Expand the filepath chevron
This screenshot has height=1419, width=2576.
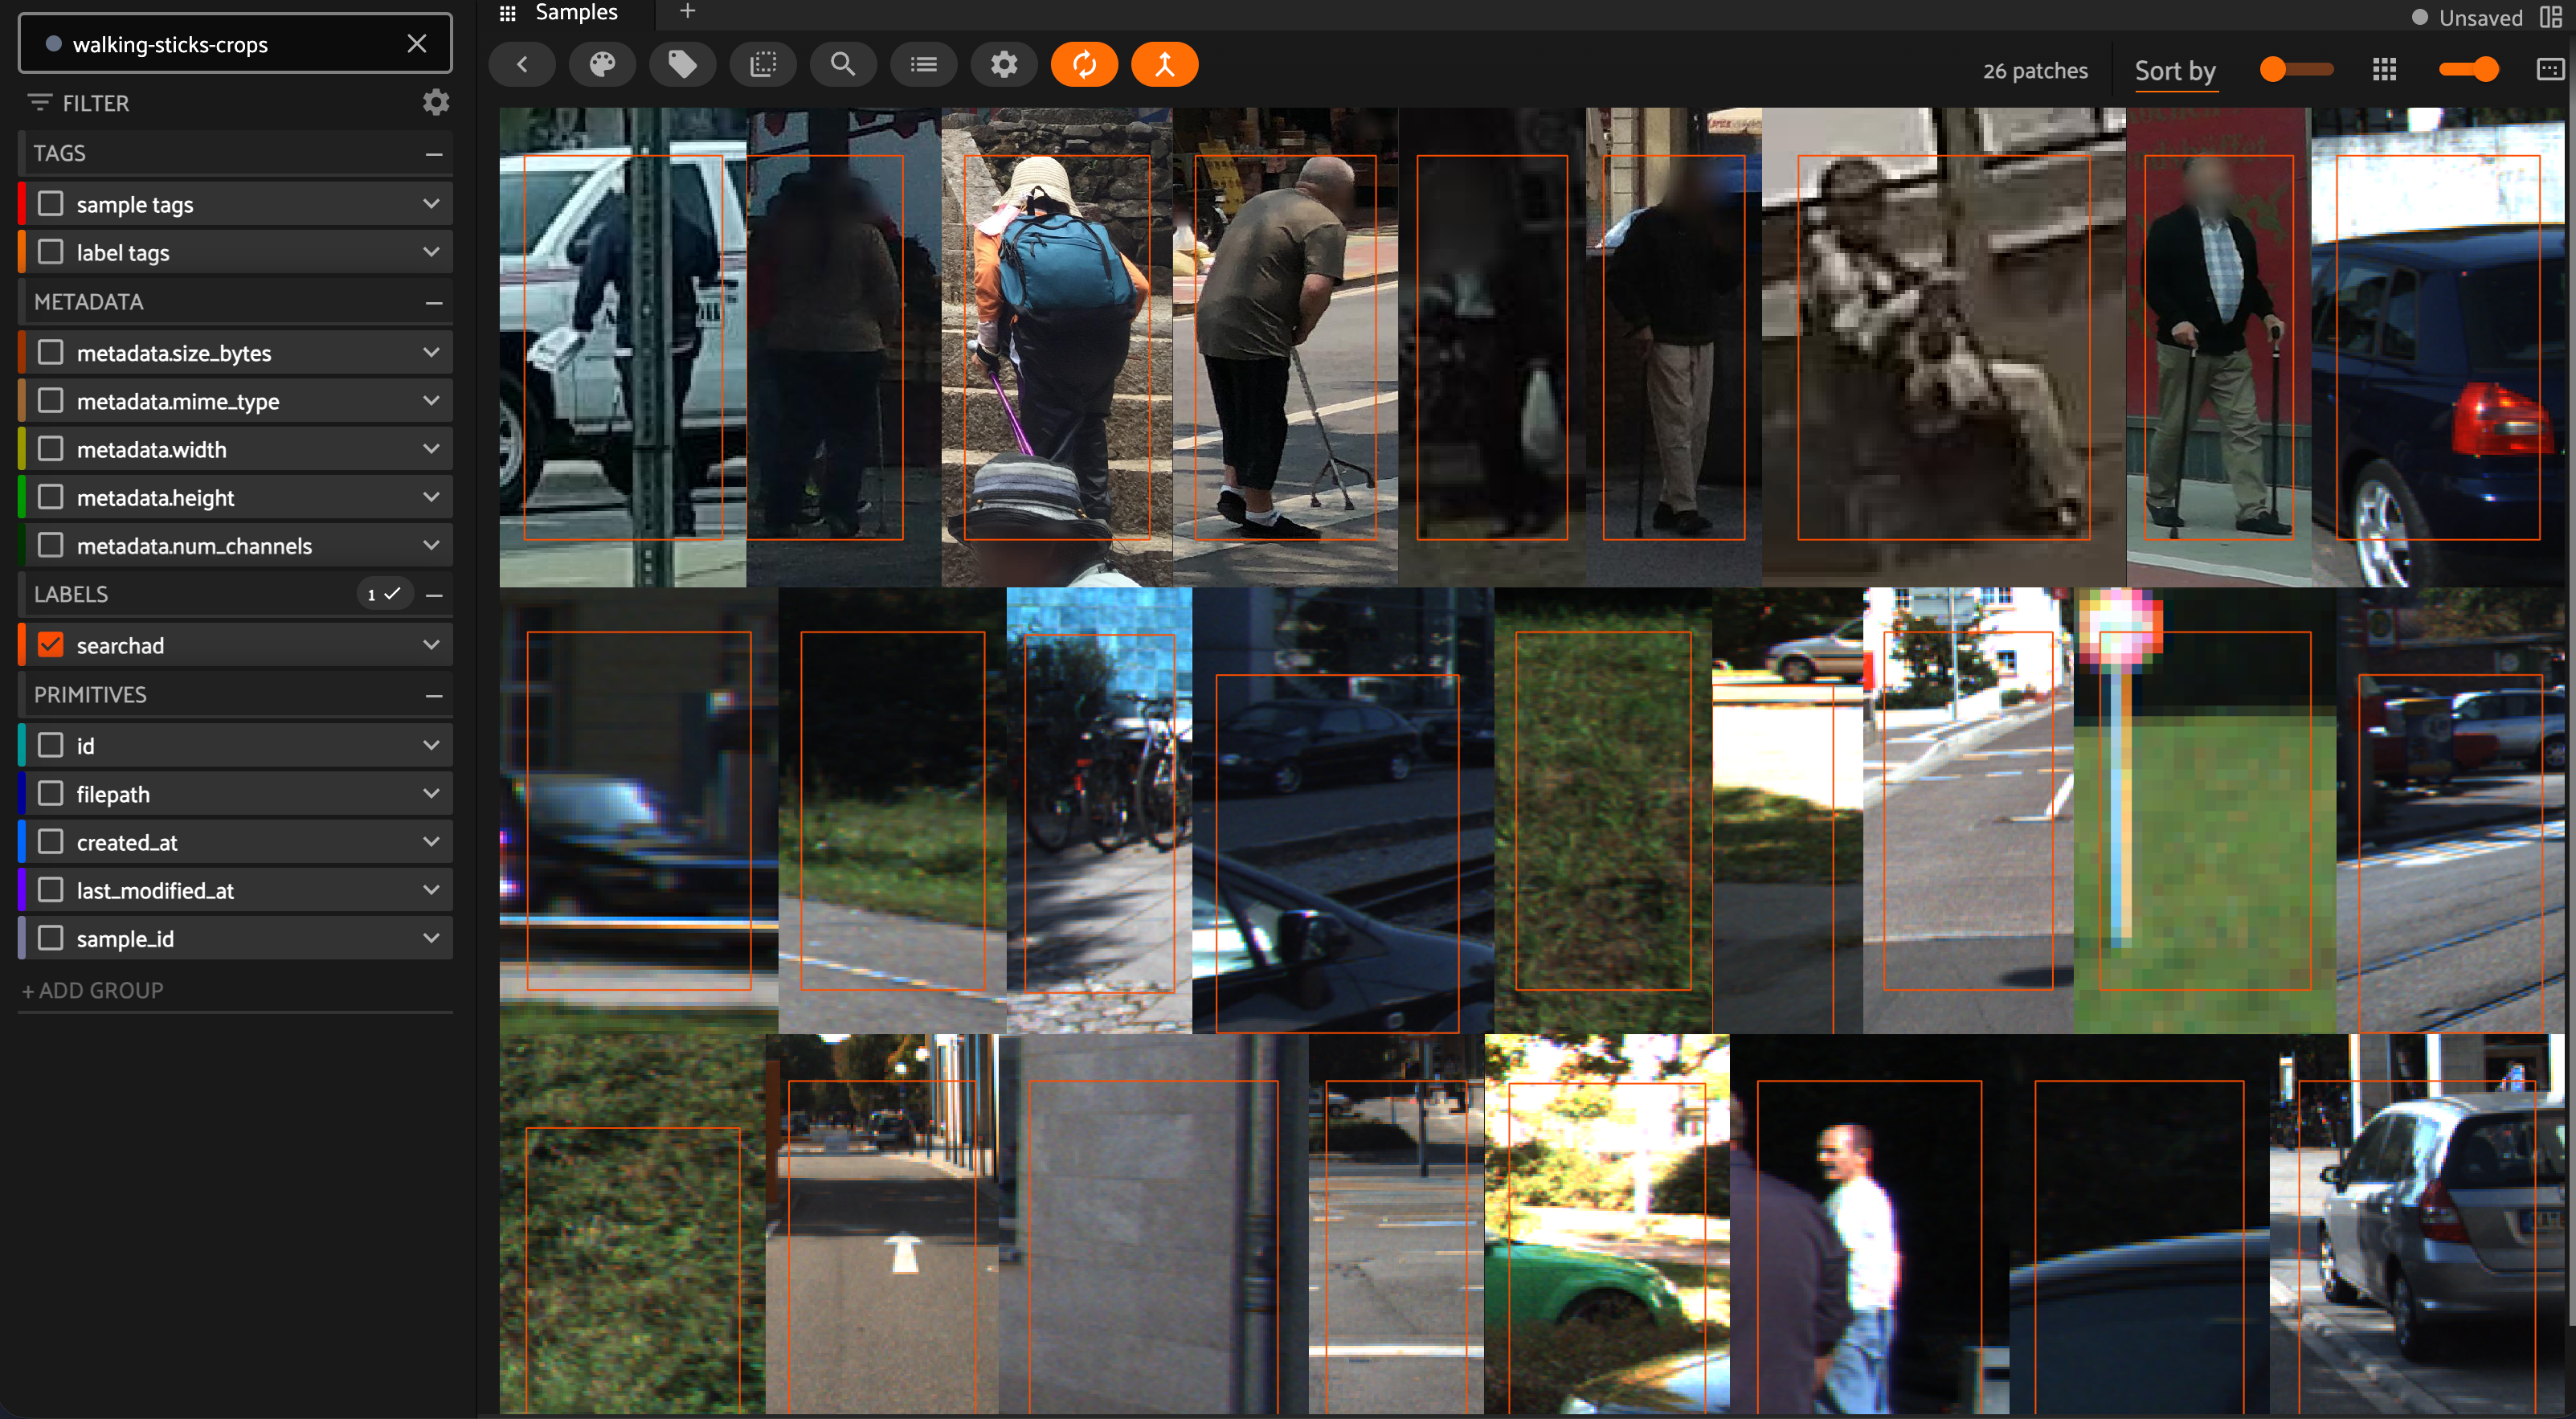431,793
